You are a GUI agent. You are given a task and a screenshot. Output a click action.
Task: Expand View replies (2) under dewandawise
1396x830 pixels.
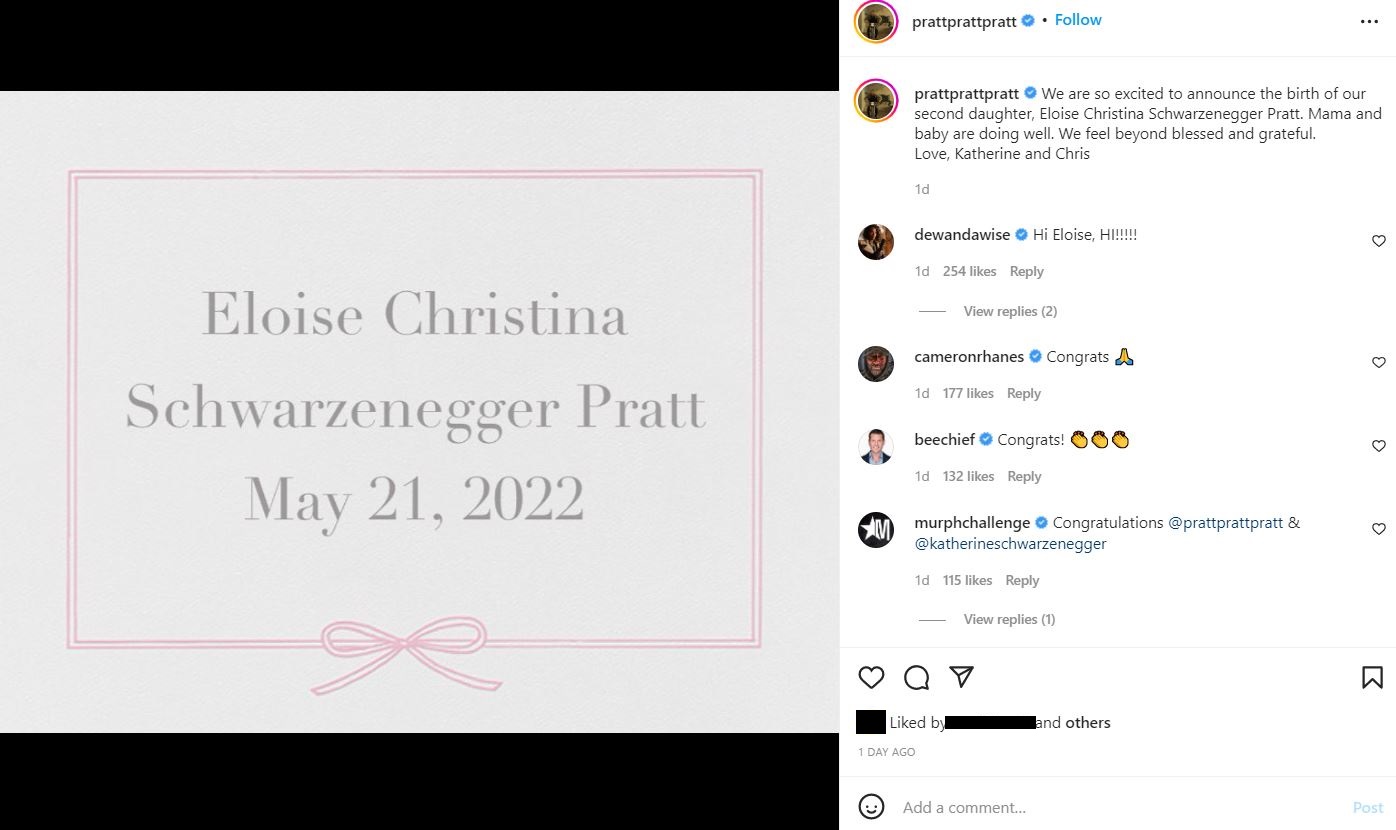(x=1010, y=311)
